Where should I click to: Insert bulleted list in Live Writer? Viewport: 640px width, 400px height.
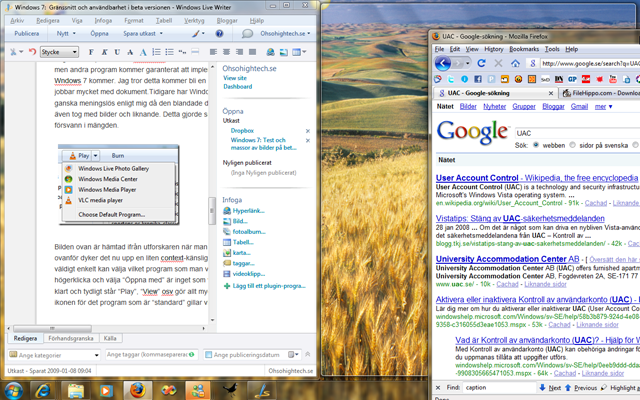coord(169,52)
